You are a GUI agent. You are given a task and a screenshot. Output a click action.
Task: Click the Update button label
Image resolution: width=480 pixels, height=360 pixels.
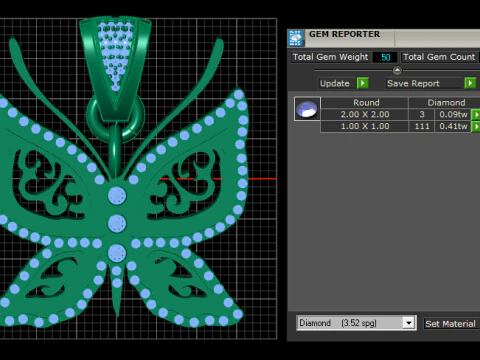pos(335,83)
